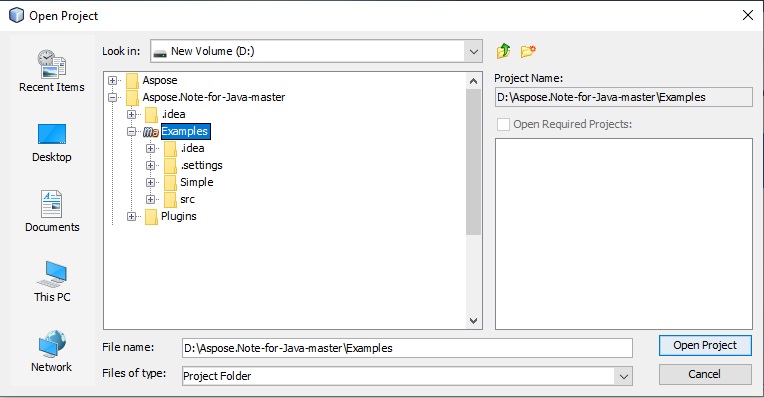This screenshot has width=764, height=398.
Task: Click Aspose.Note-for-Java-master folder icon
Action: coord(132,97)
